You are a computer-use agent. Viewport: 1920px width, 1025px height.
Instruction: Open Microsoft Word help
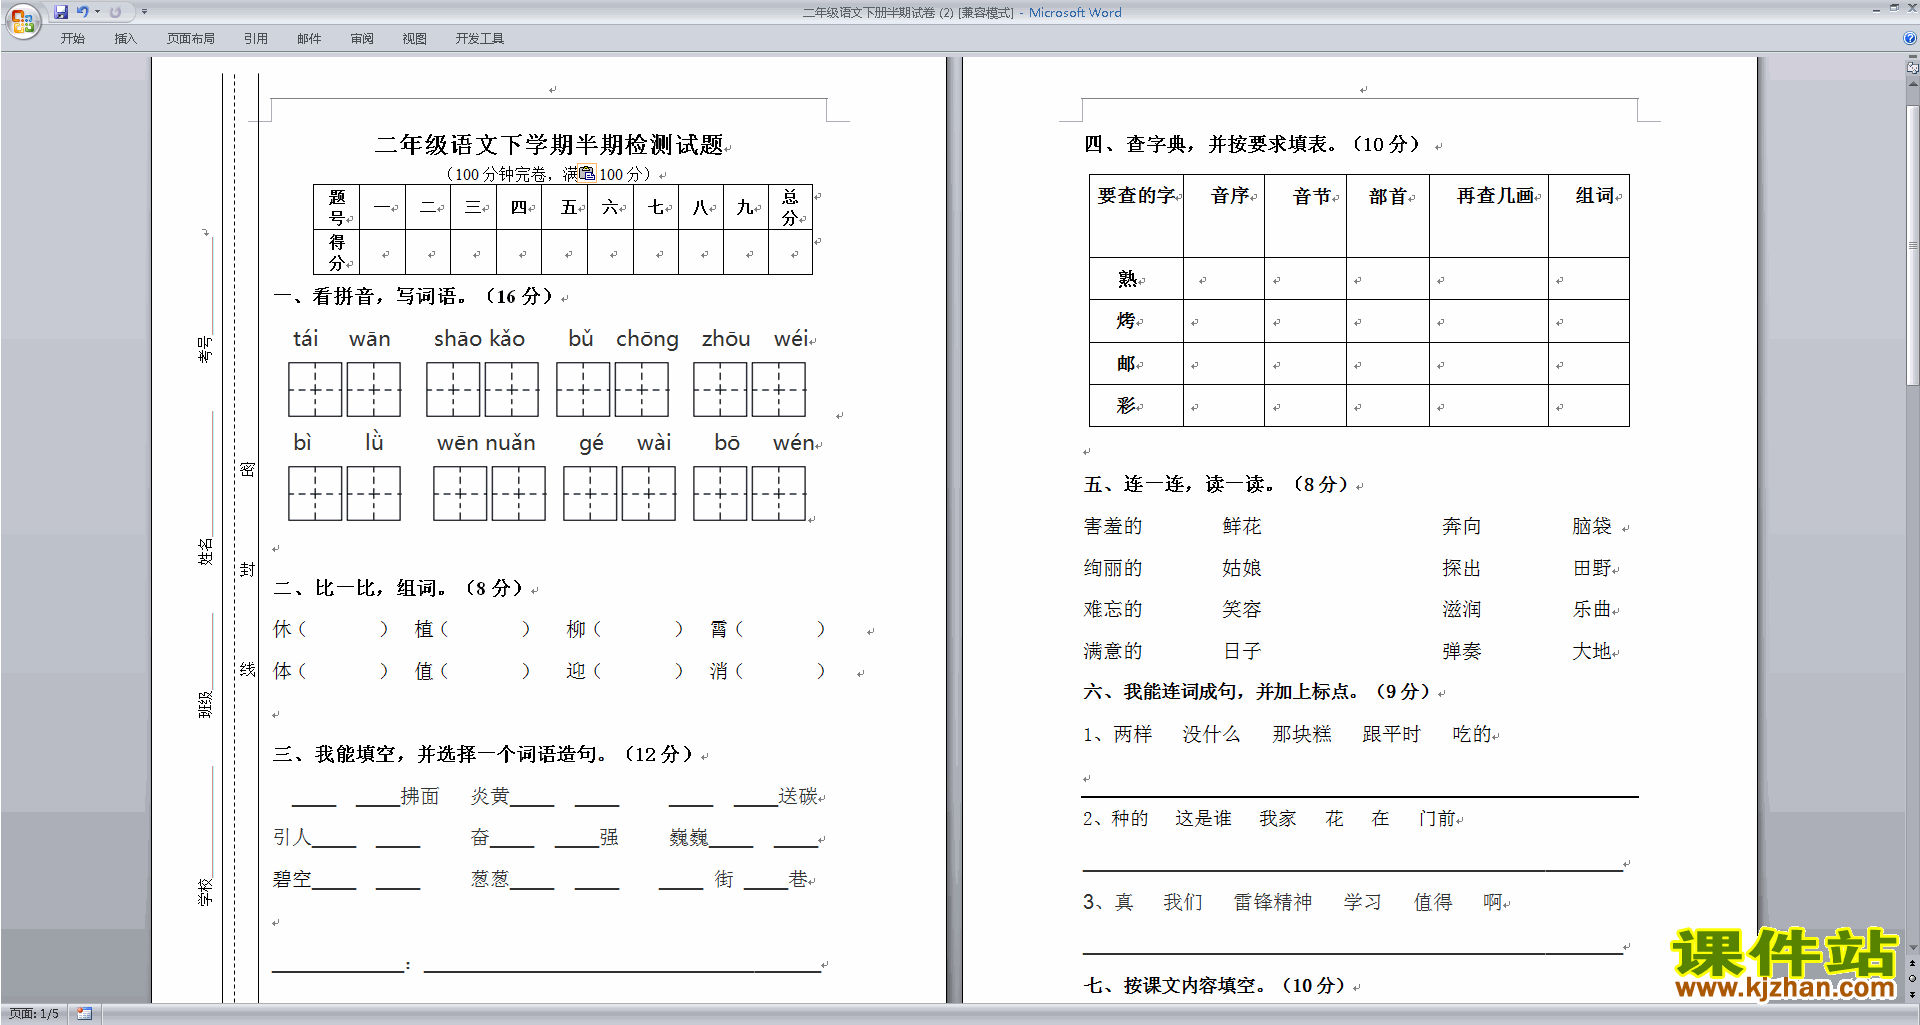tap(1910, 38)
